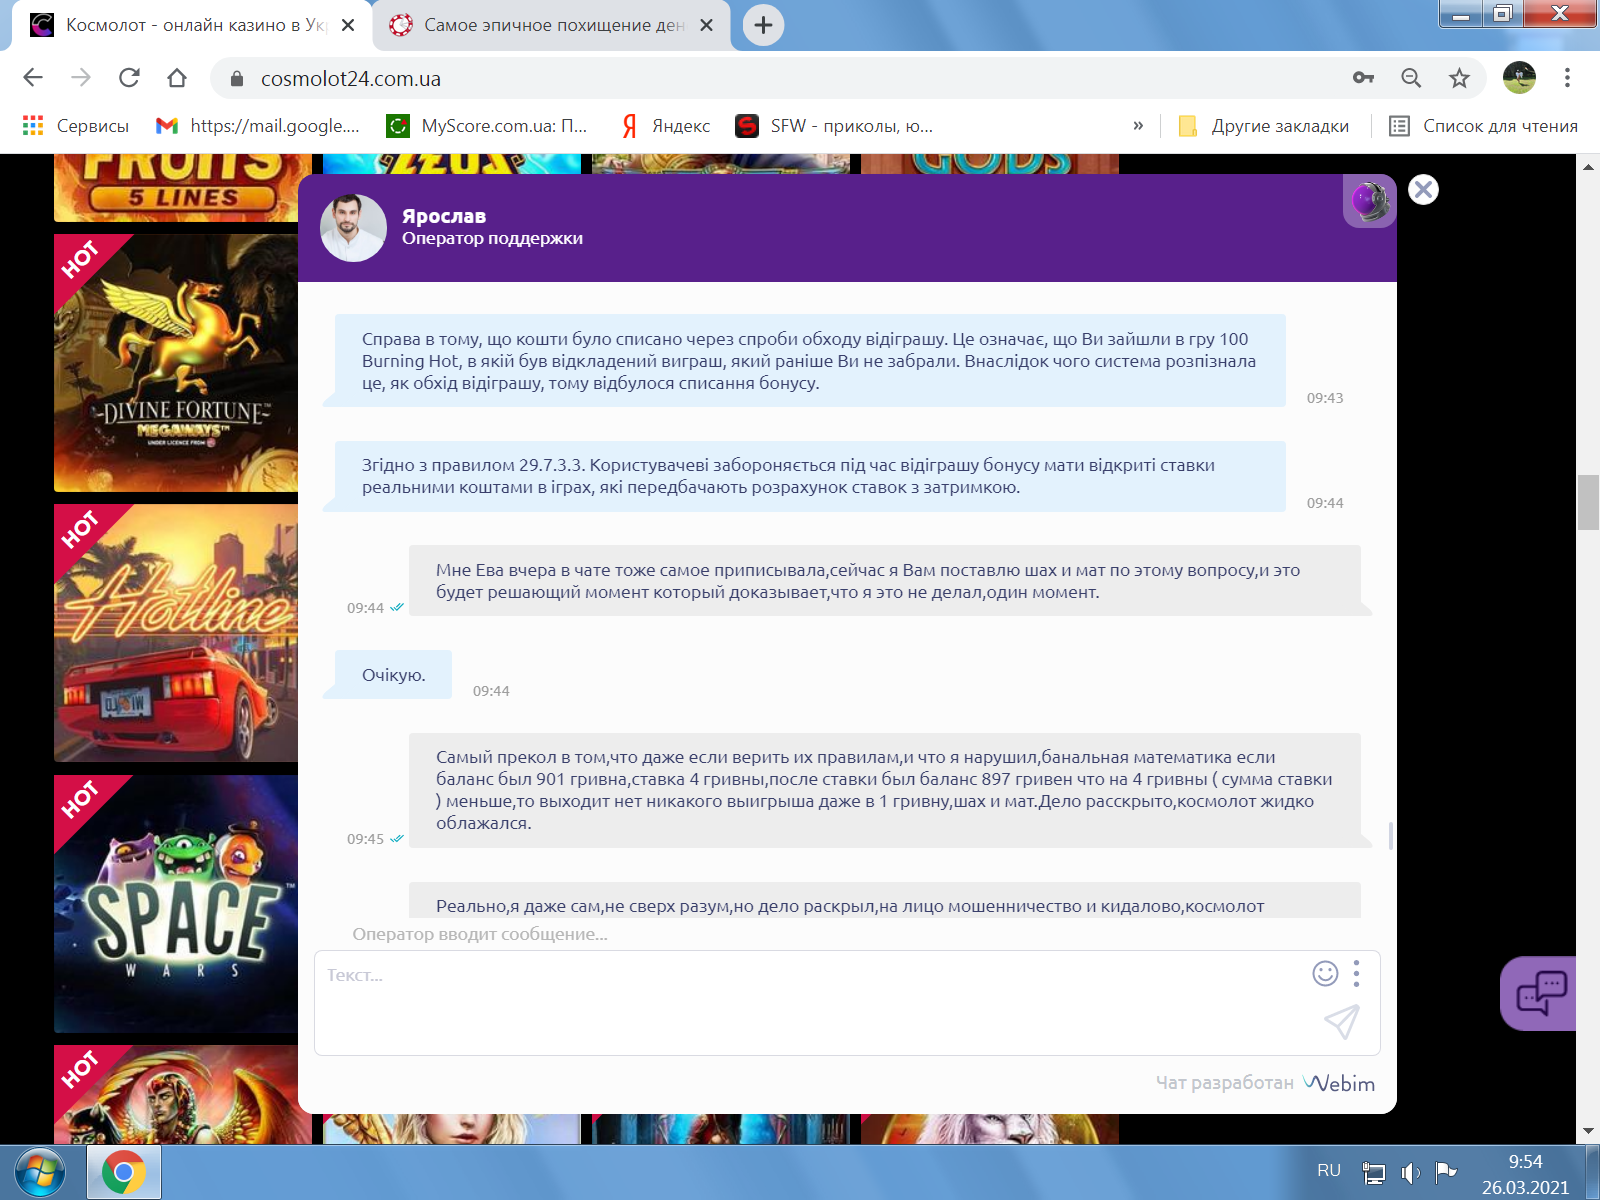Open the SFW приколы bookmark
Screen dimensions: 1600x1200
[x=834, y=126]
